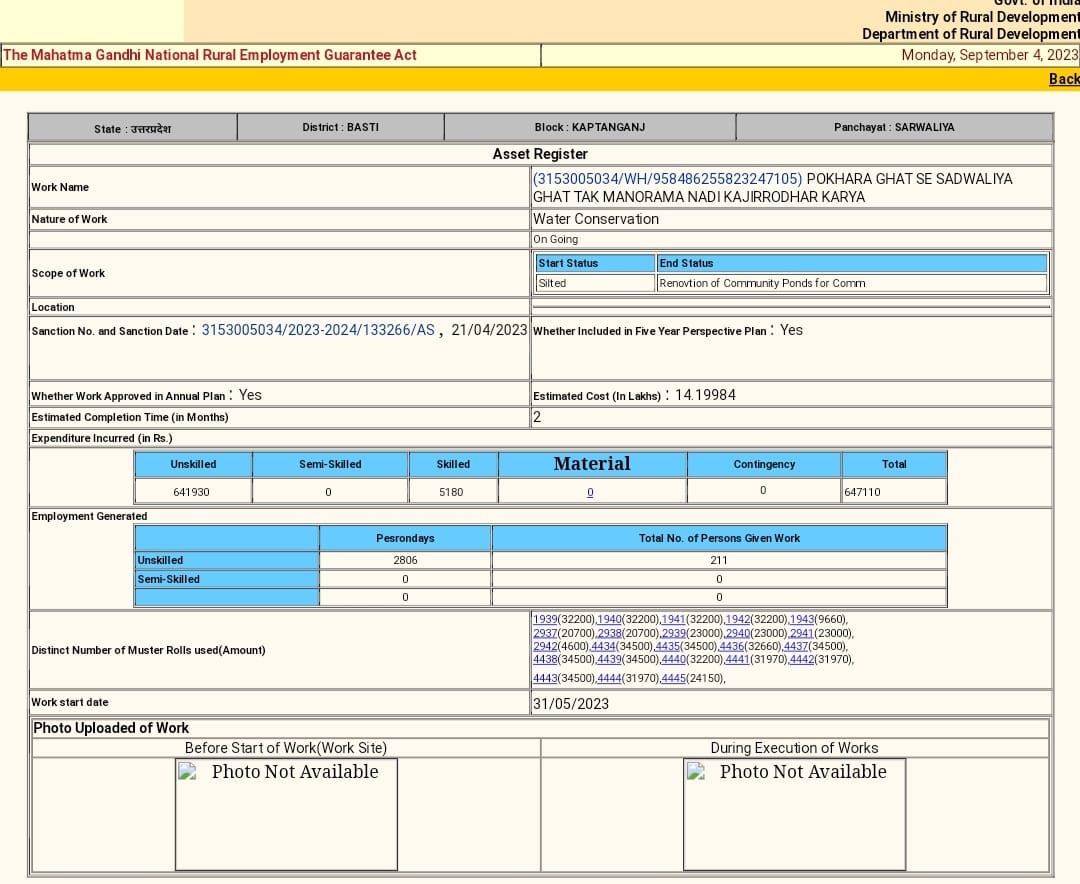Click unskilled persondays value 2806
The image size is (1080, 884).
point(405,560)
